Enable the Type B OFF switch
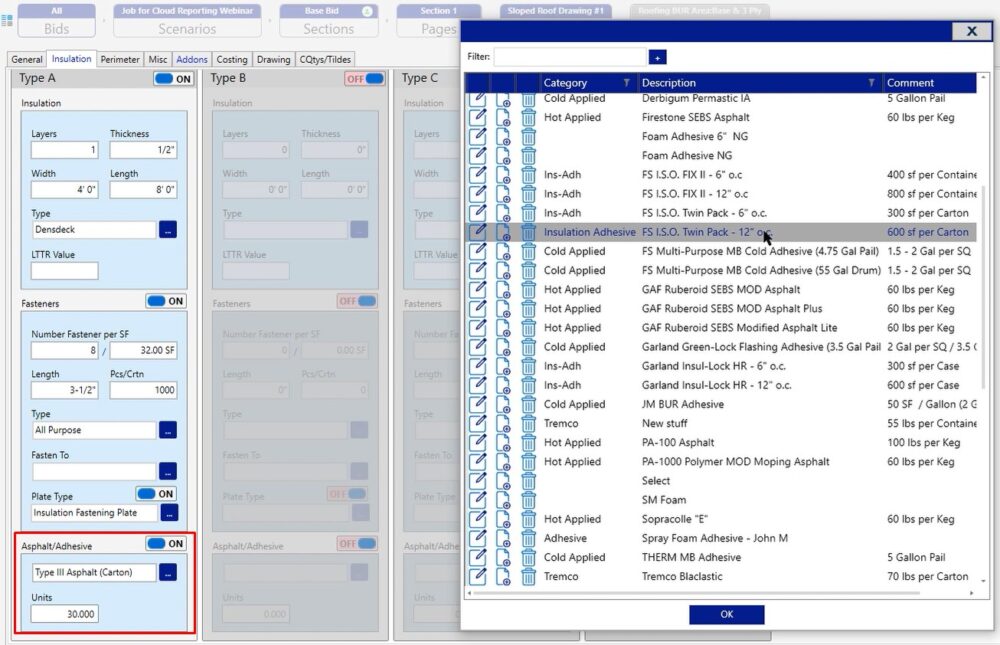 coord(365,79)
